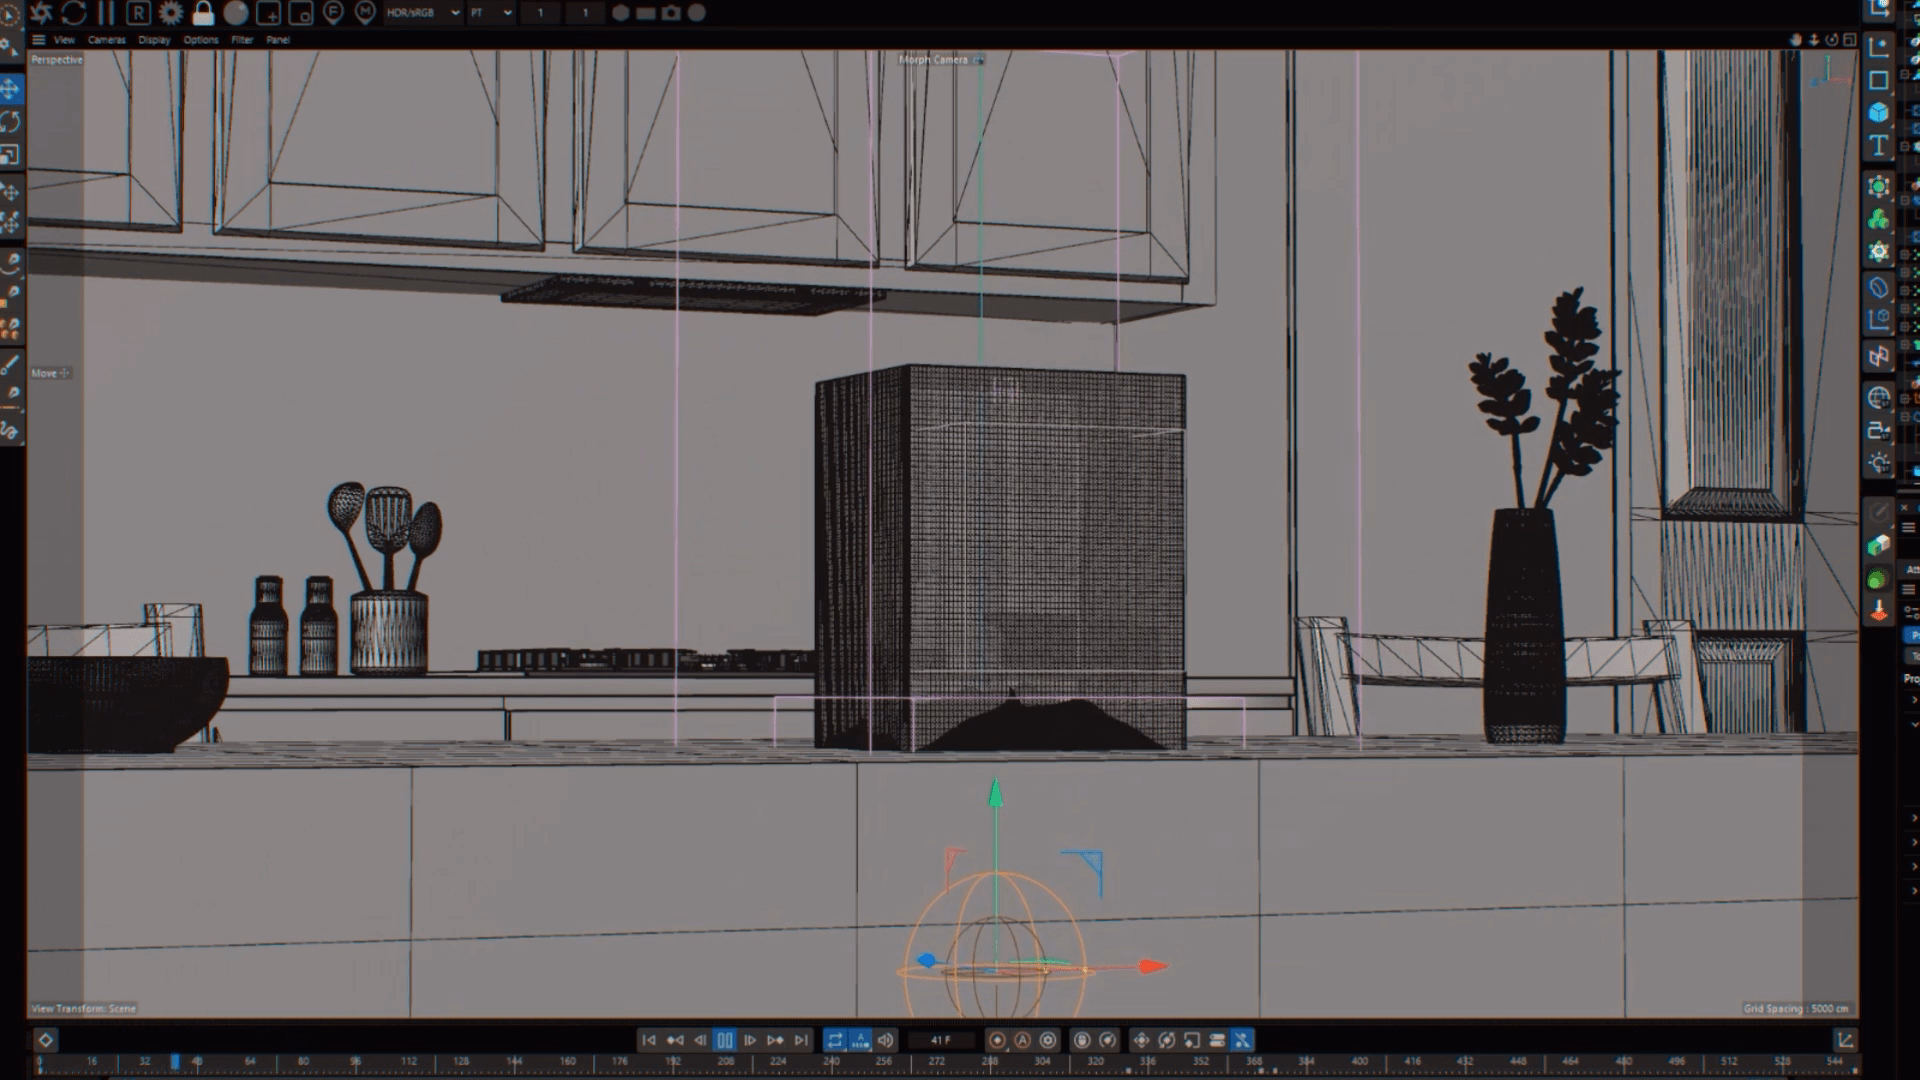
Task: Click the rectangle spline icon
Action: [1879, 80]
